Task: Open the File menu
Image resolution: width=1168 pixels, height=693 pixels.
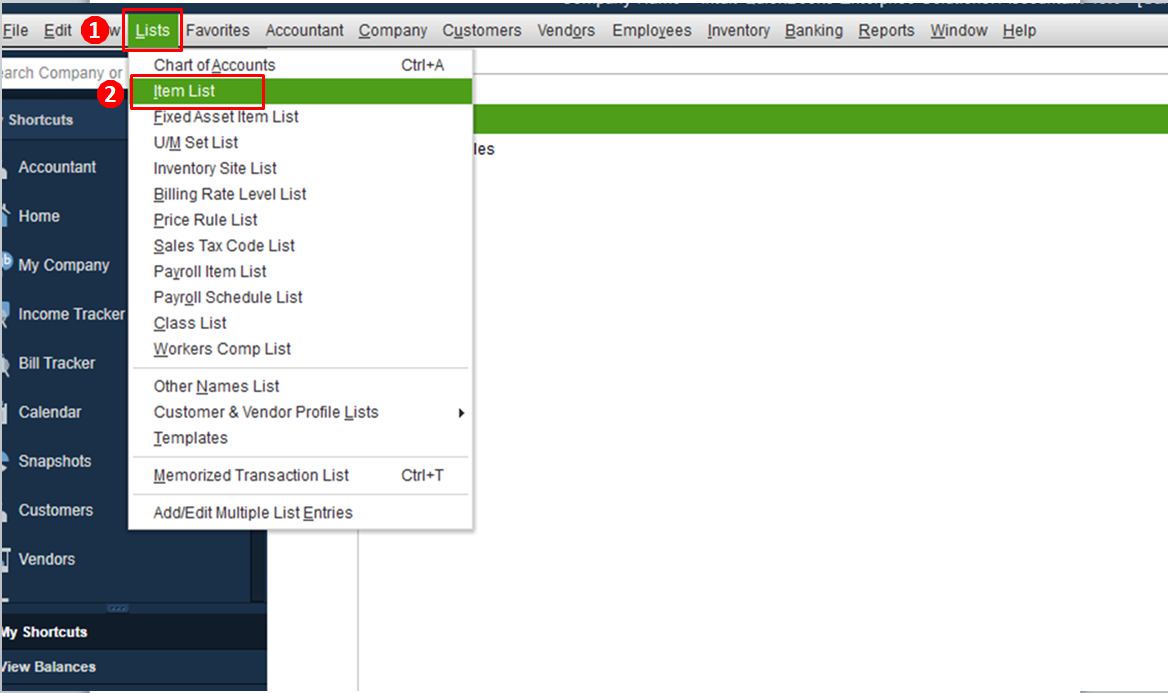Action: (x=15, y=31)
